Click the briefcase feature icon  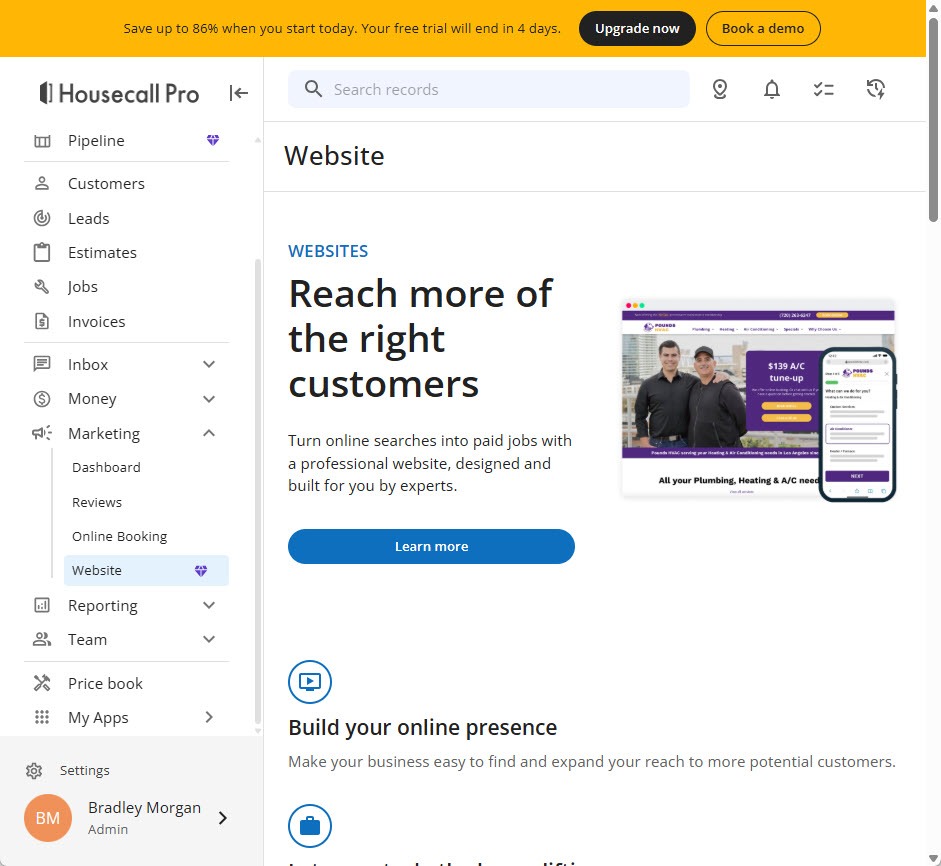(x=310, y=826)
